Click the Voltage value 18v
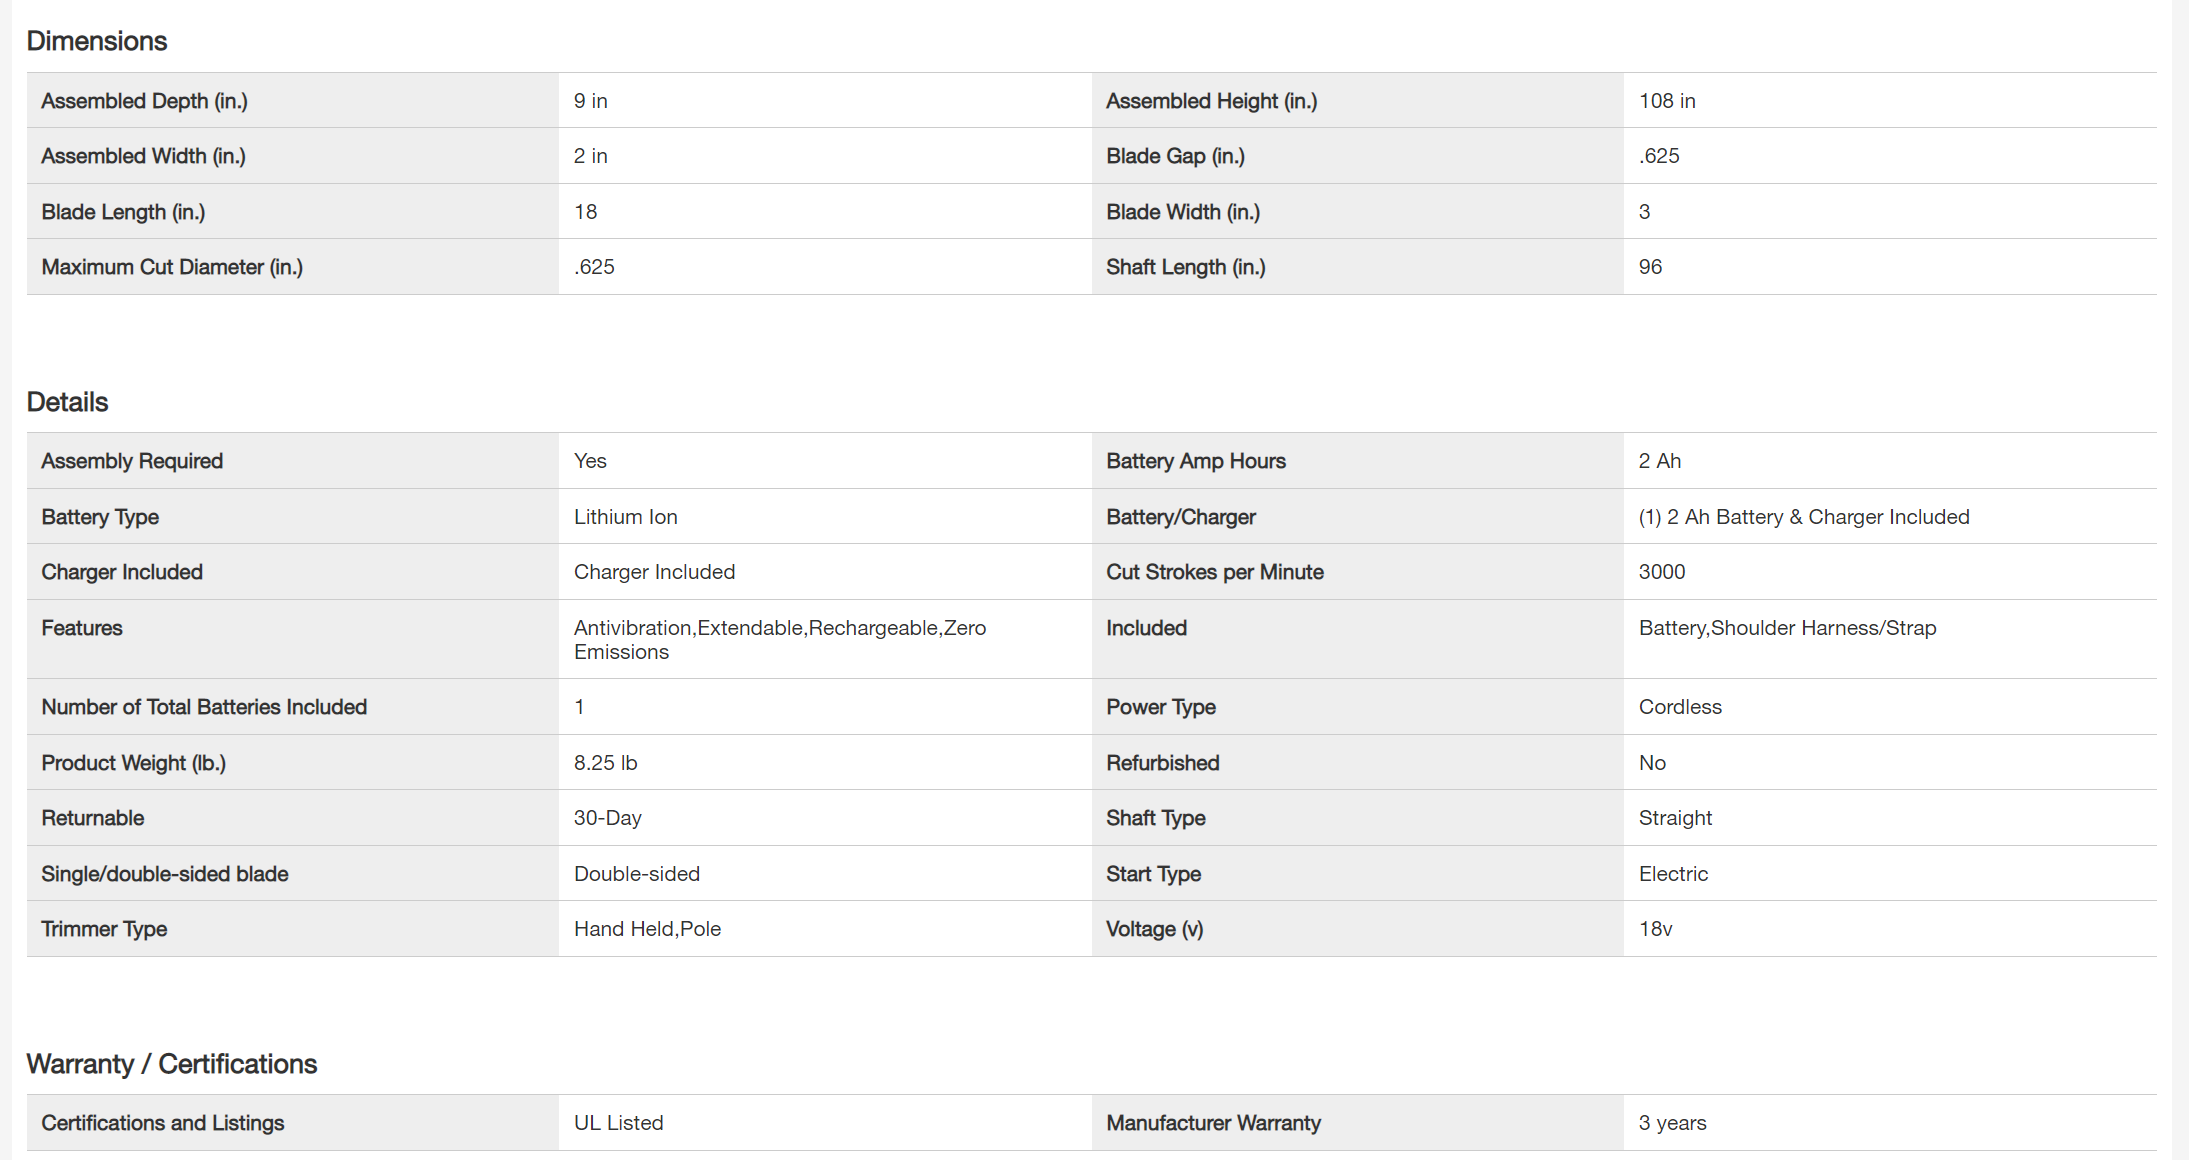The height and width of the screenshot is (1160, 2189). (1655, 929)
